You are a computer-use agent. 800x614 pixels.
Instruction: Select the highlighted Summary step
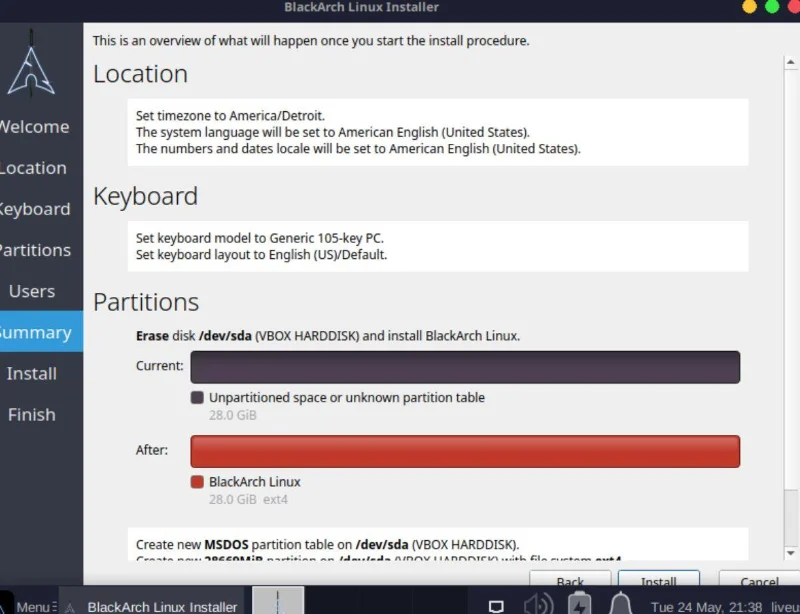[x=41, y=332]
